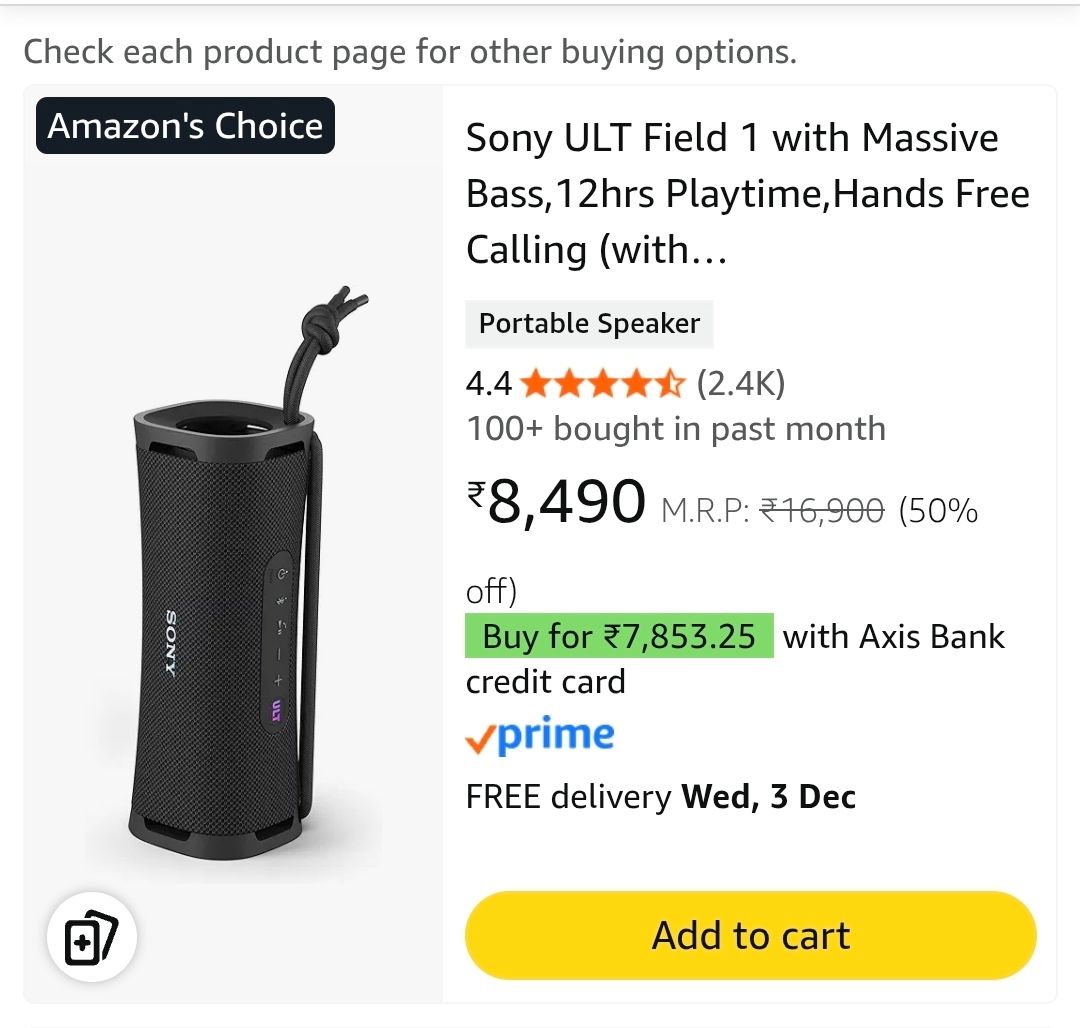Tap the ₹8,490 price
The width and height of the screenshot is (1080, 1028).
(x=557, y=502)
